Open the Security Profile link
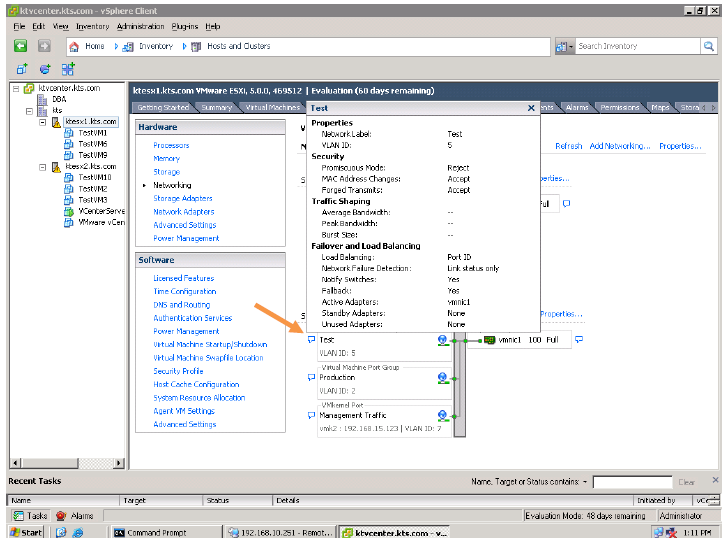 coord(178,371)
